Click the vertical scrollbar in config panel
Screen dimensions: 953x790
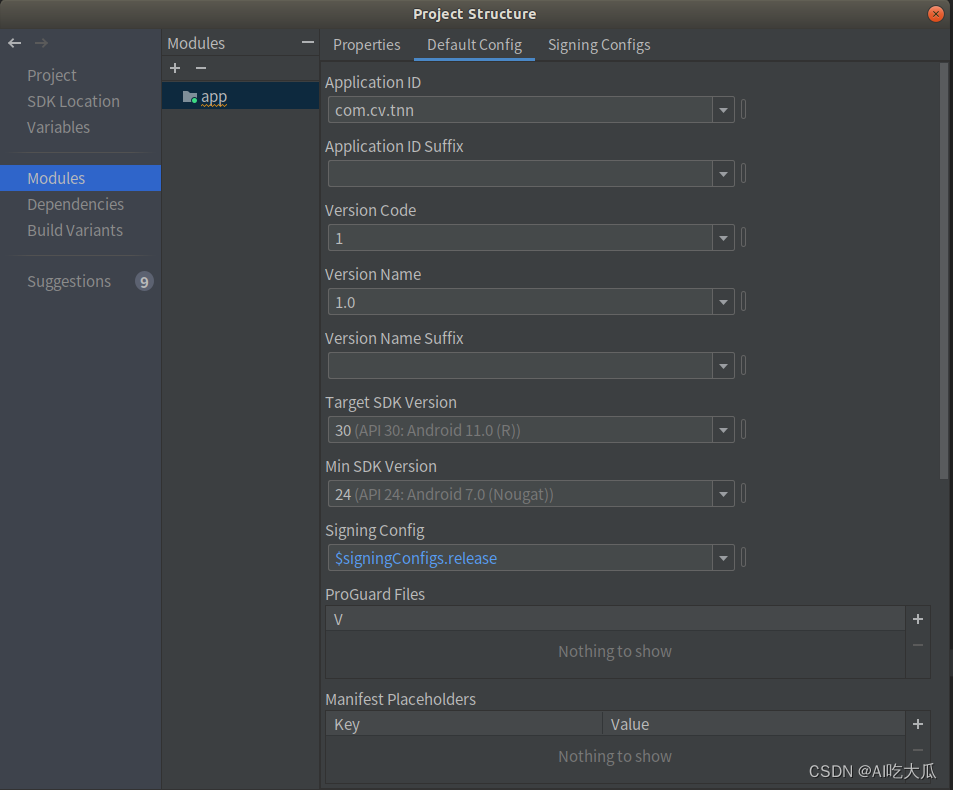pos(944,270)
